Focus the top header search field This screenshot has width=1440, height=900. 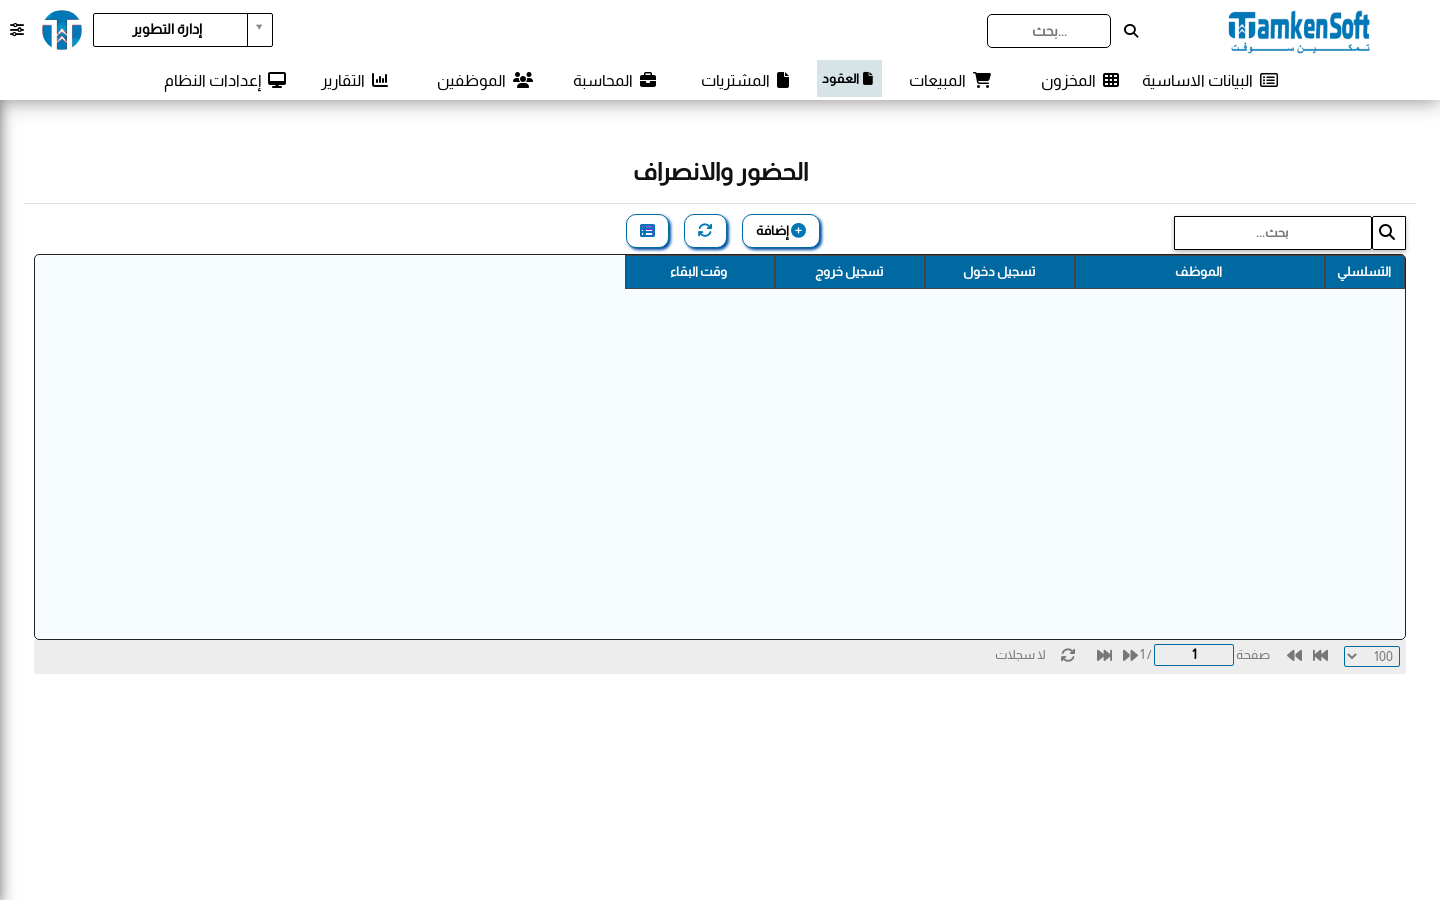[x=1049, y=31]
